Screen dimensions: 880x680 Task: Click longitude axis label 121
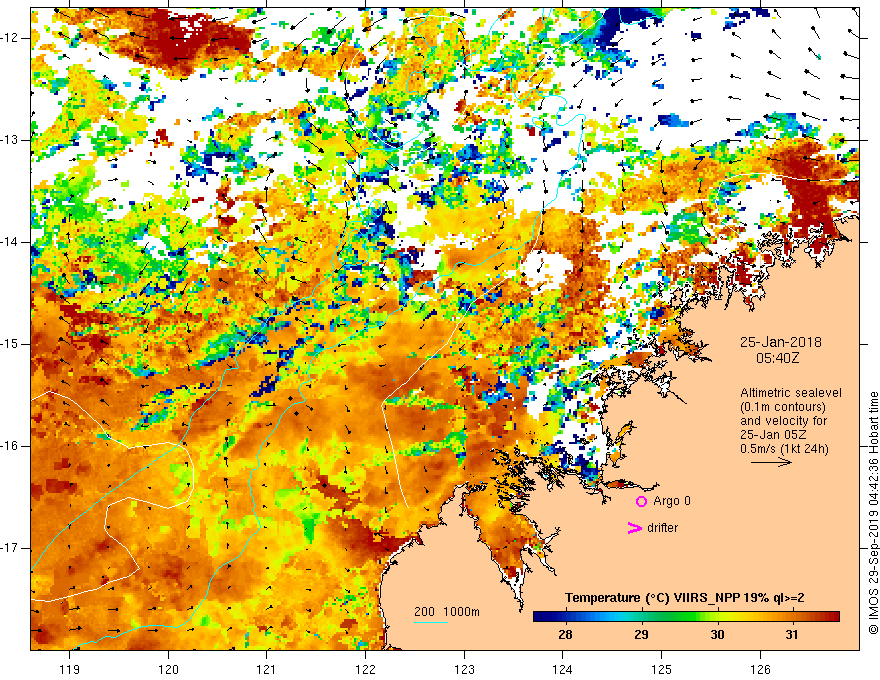click(x=267, y=669)
